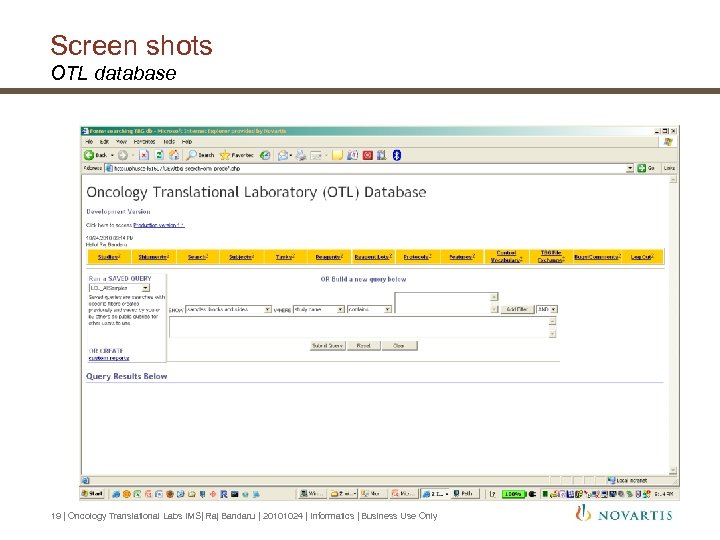Open the Control Vocabulary navigation link
Viewport: 720px width, 540px height.
coord(506,256)
